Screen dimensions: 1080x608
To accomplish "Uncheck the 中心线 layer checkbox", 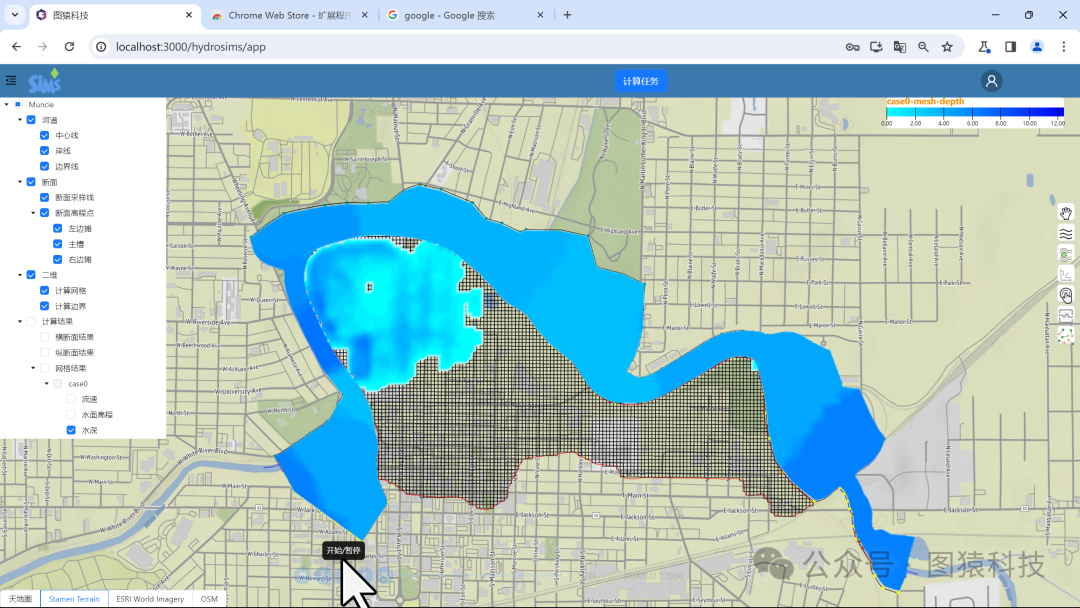I will pyautogui.click(x=45, y=136).
